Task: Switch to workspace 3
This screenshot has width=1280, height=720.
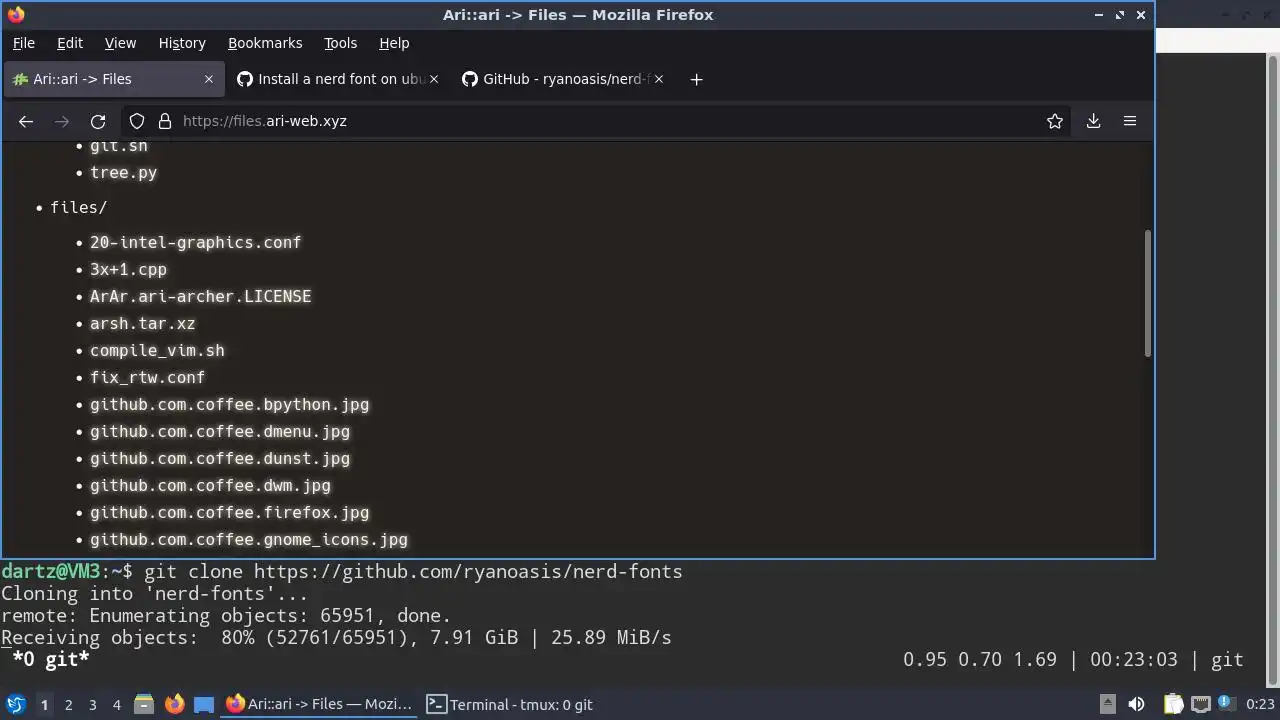Action: coord(92,705)
